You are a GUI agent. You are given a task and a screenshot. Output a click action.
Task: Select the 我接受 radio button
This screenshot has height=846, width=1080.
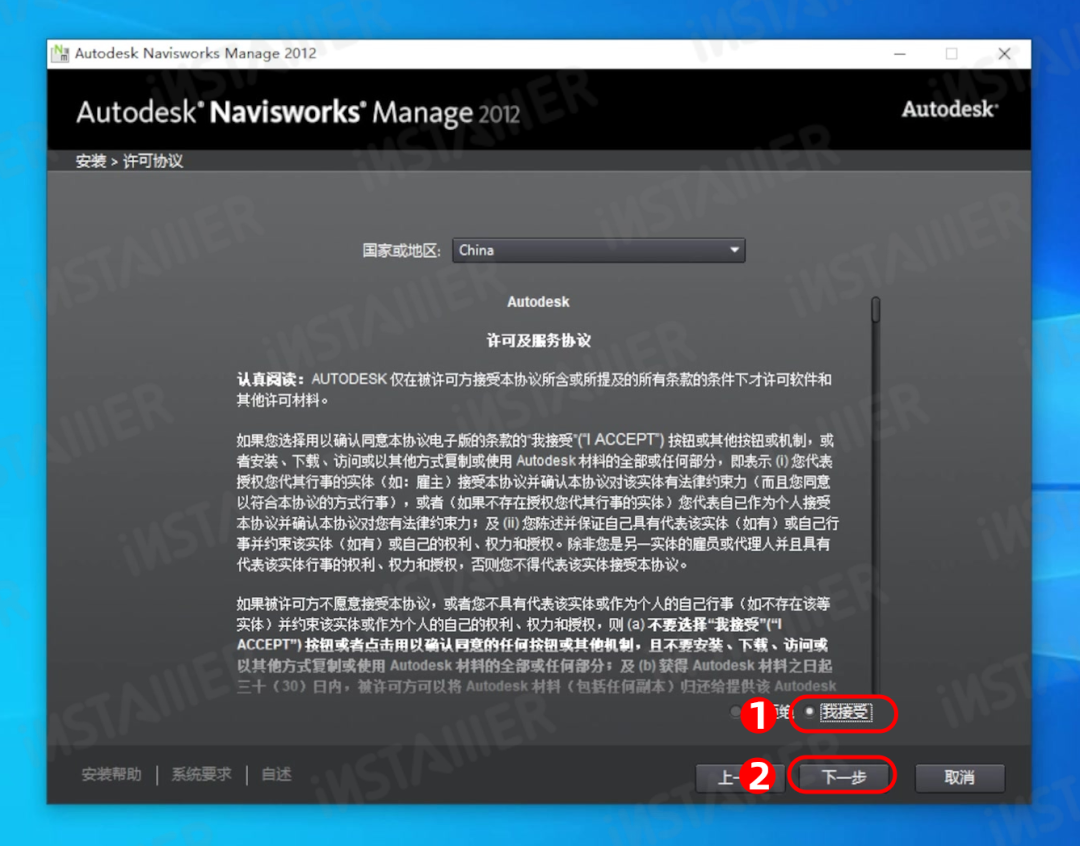(x=810, y=712)
